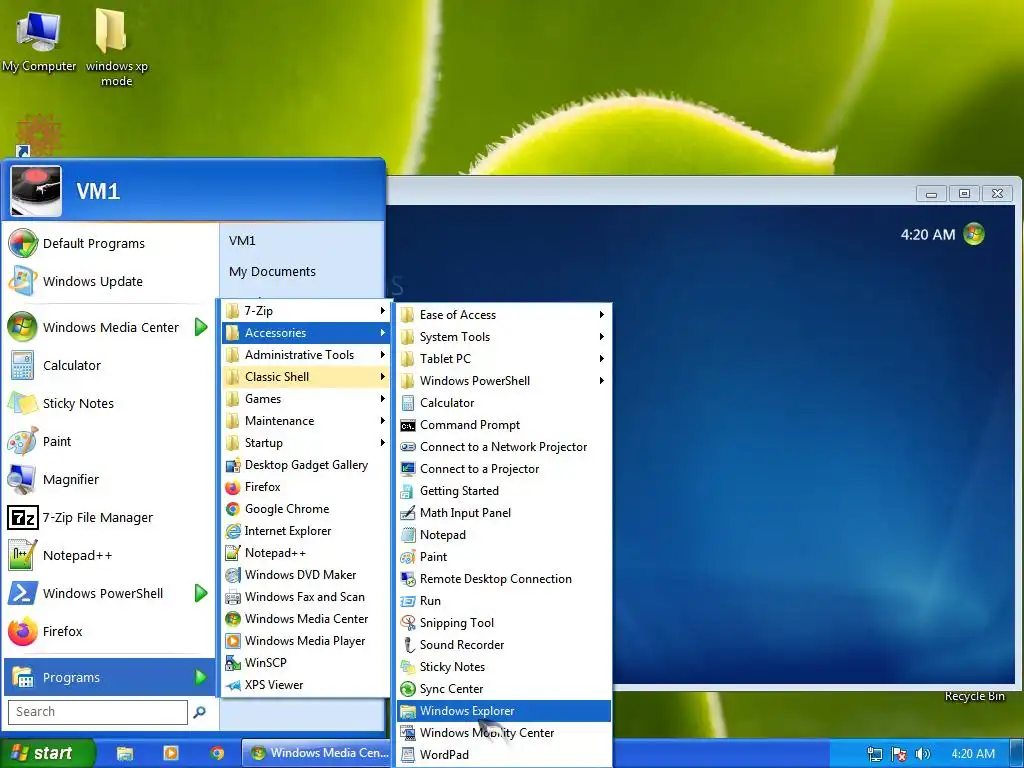
Task: Expand System Tools submenu
Action: [504, 337]
